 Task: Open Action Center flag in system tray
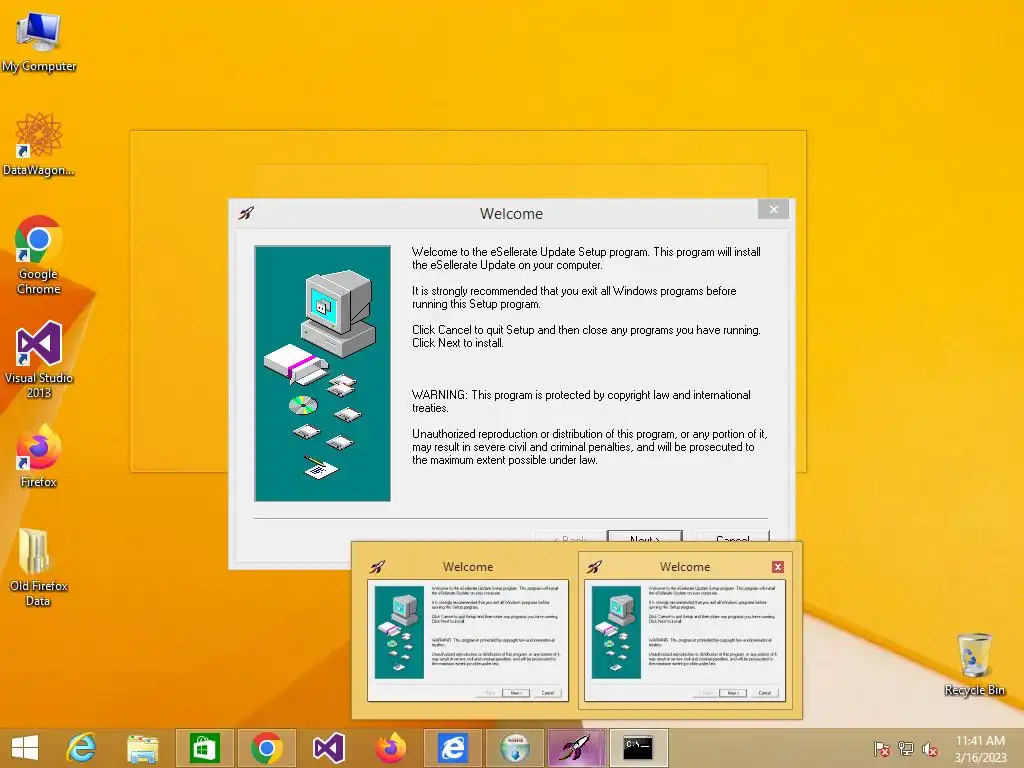[881, 749]
